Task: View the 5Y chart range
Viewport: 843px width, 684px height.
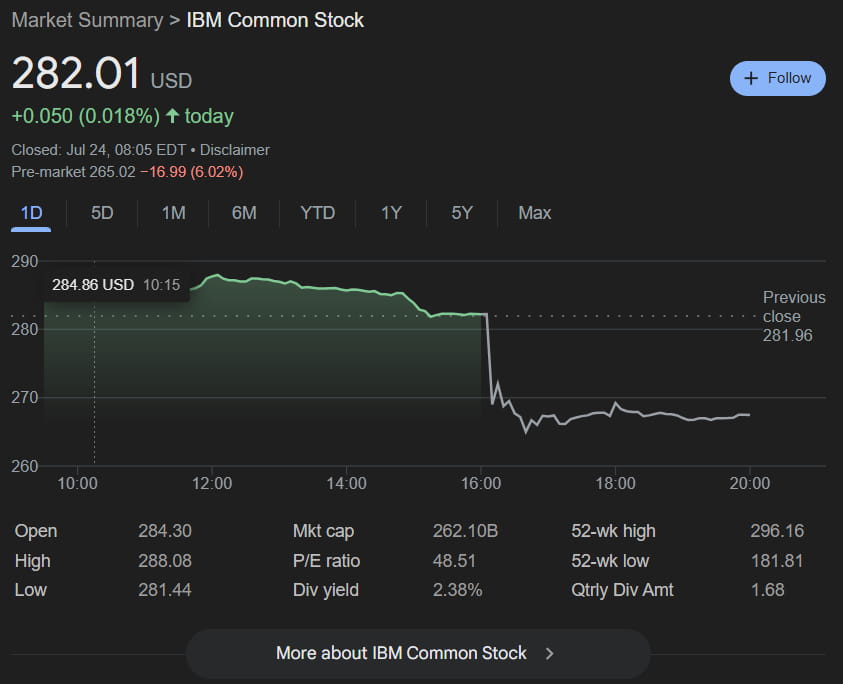Action: tap(462, 213)
